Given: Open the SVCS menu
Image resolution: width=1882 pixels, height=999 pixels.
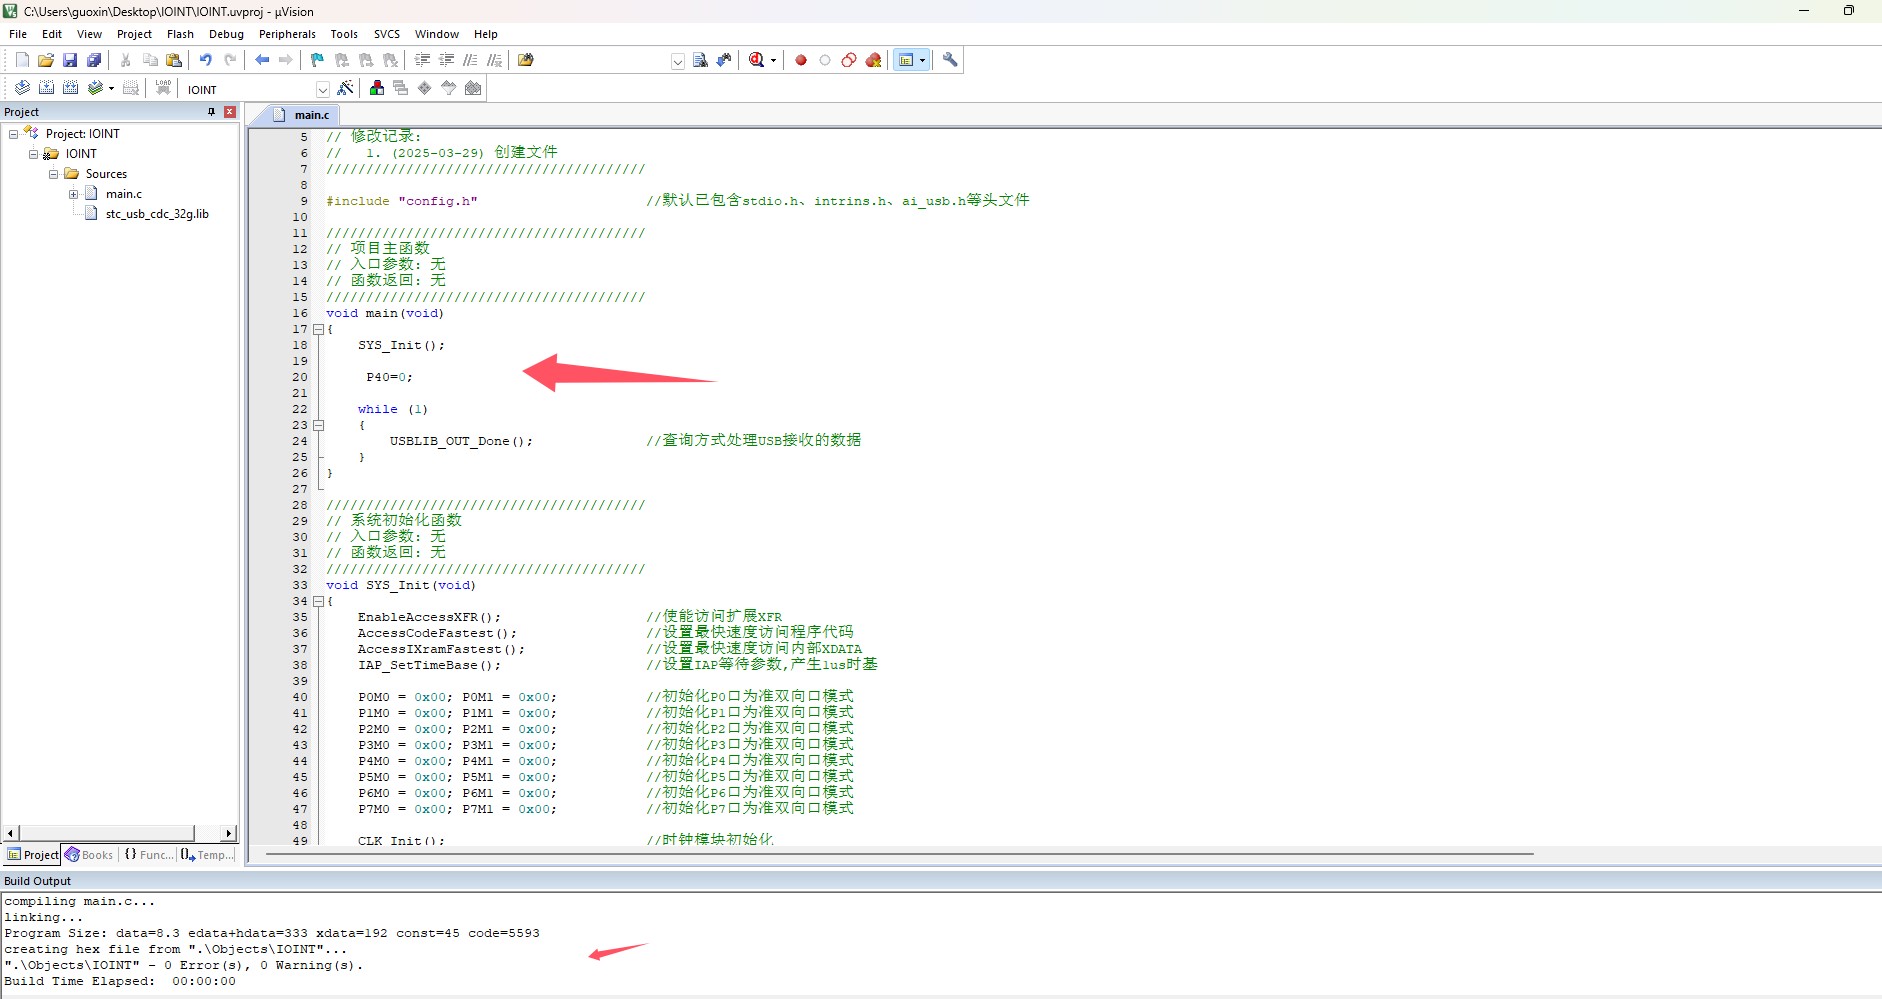Looking at the screenshot, I should pos(387,34).
